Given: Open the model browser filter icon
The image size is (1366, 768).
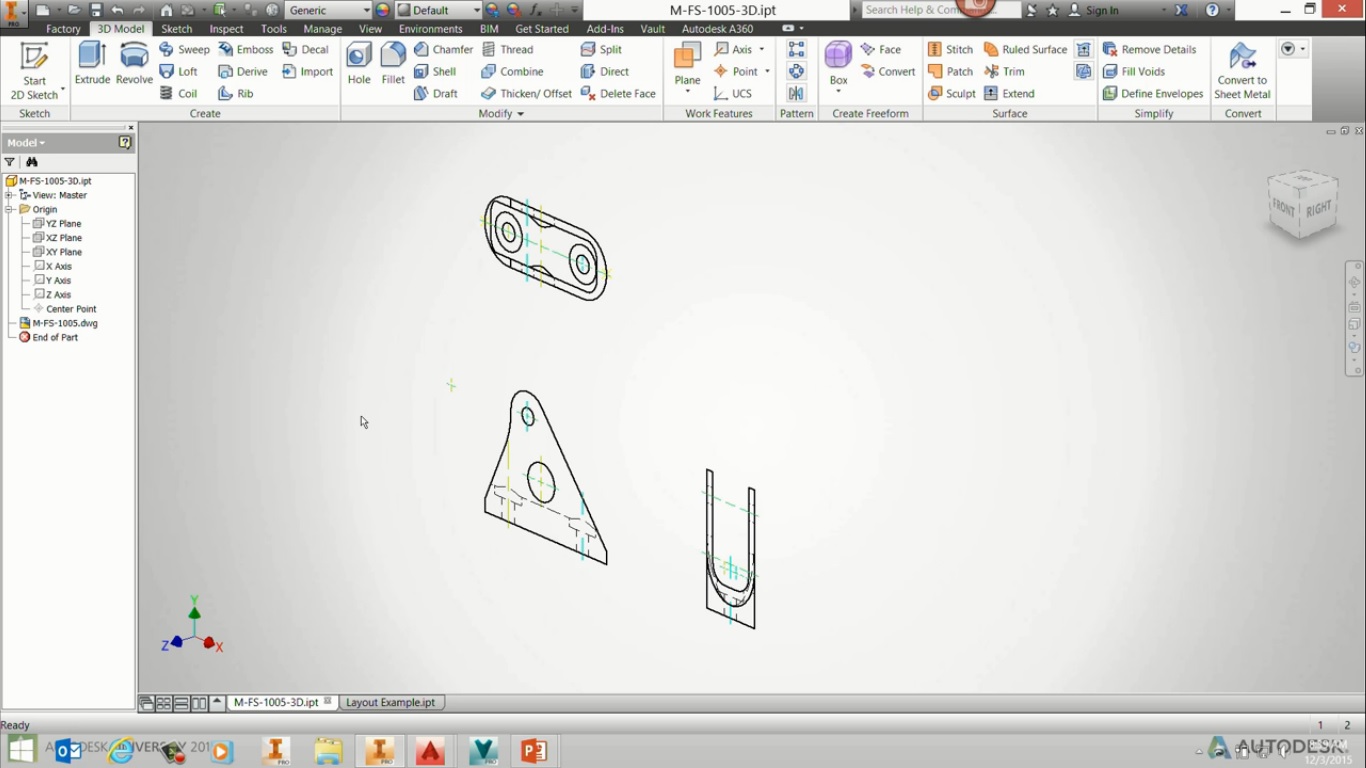Looking at the screenshot, I should pyautogui.click(x=10, y=162).
